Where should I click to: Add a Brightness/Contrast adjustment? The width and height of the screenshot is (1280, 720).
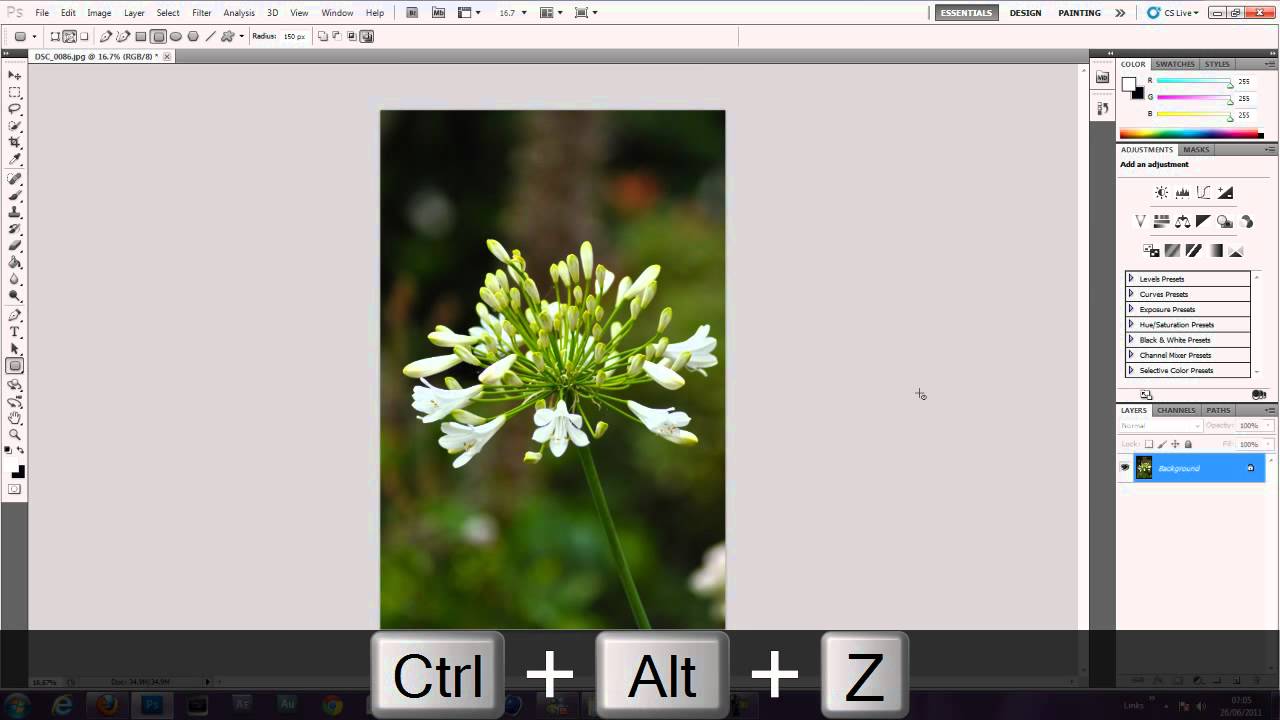[x=1161, y=193]
